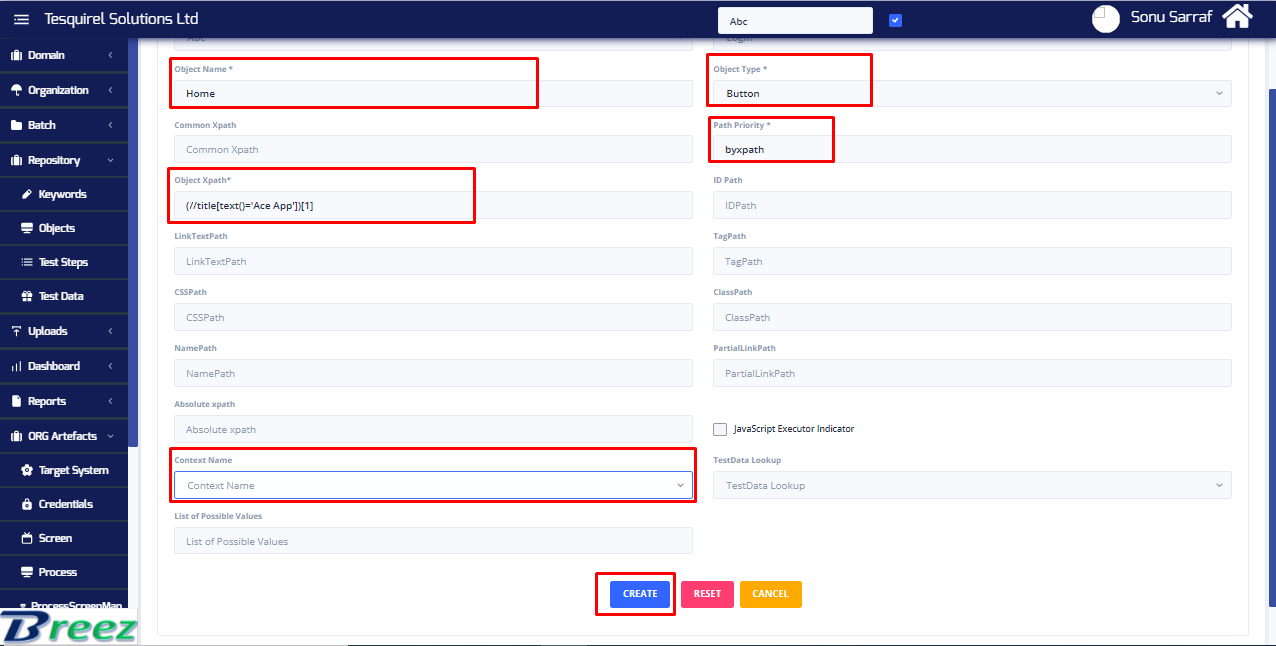Click the Path Priority field

pyautogui.click(x=972, y=149)
